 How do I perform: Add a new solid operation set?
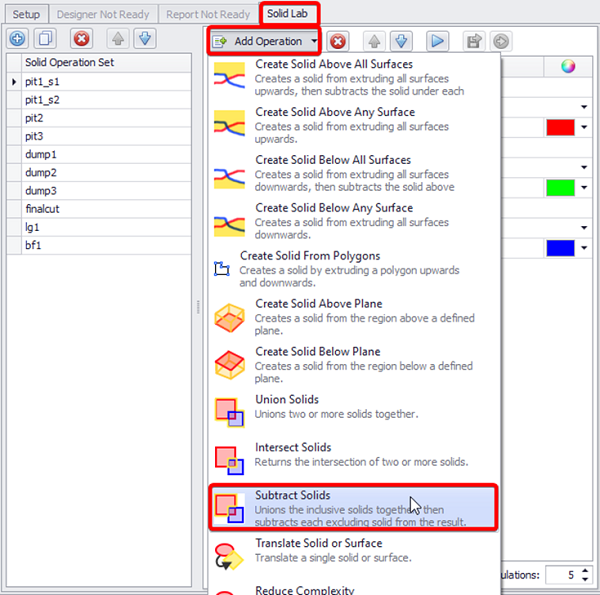click(17, 39)
